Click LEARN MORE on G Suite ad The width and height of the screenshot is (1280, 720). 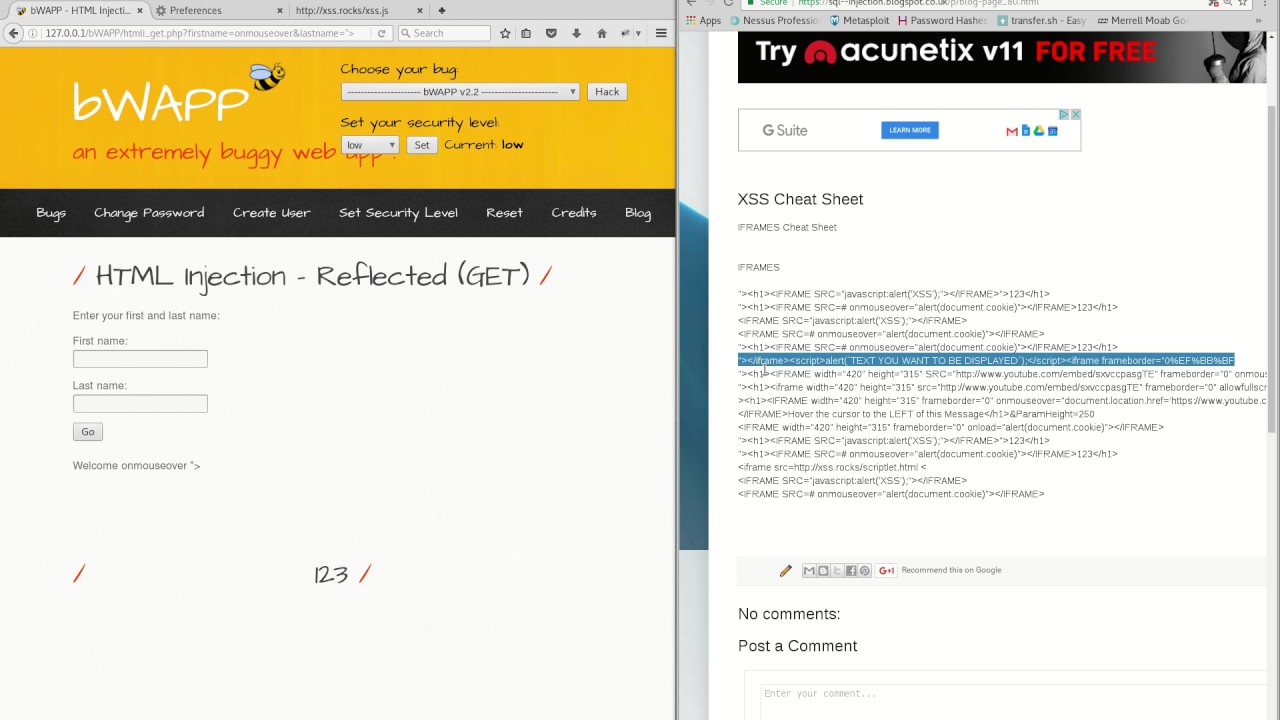tap(910, 130)
